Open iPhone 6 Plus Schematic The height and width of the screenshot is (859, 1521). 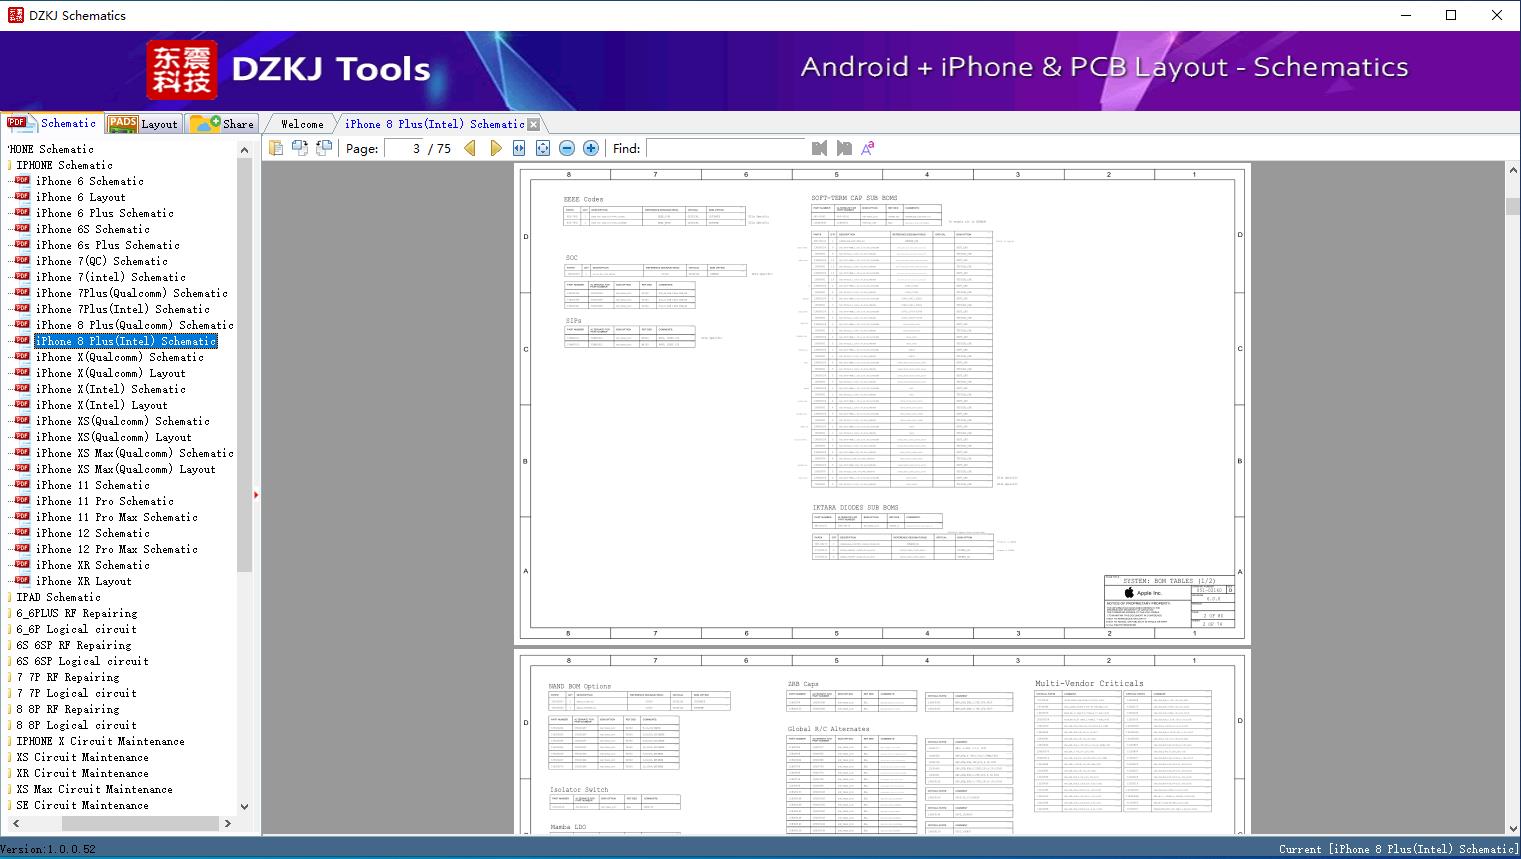[105, 213]
